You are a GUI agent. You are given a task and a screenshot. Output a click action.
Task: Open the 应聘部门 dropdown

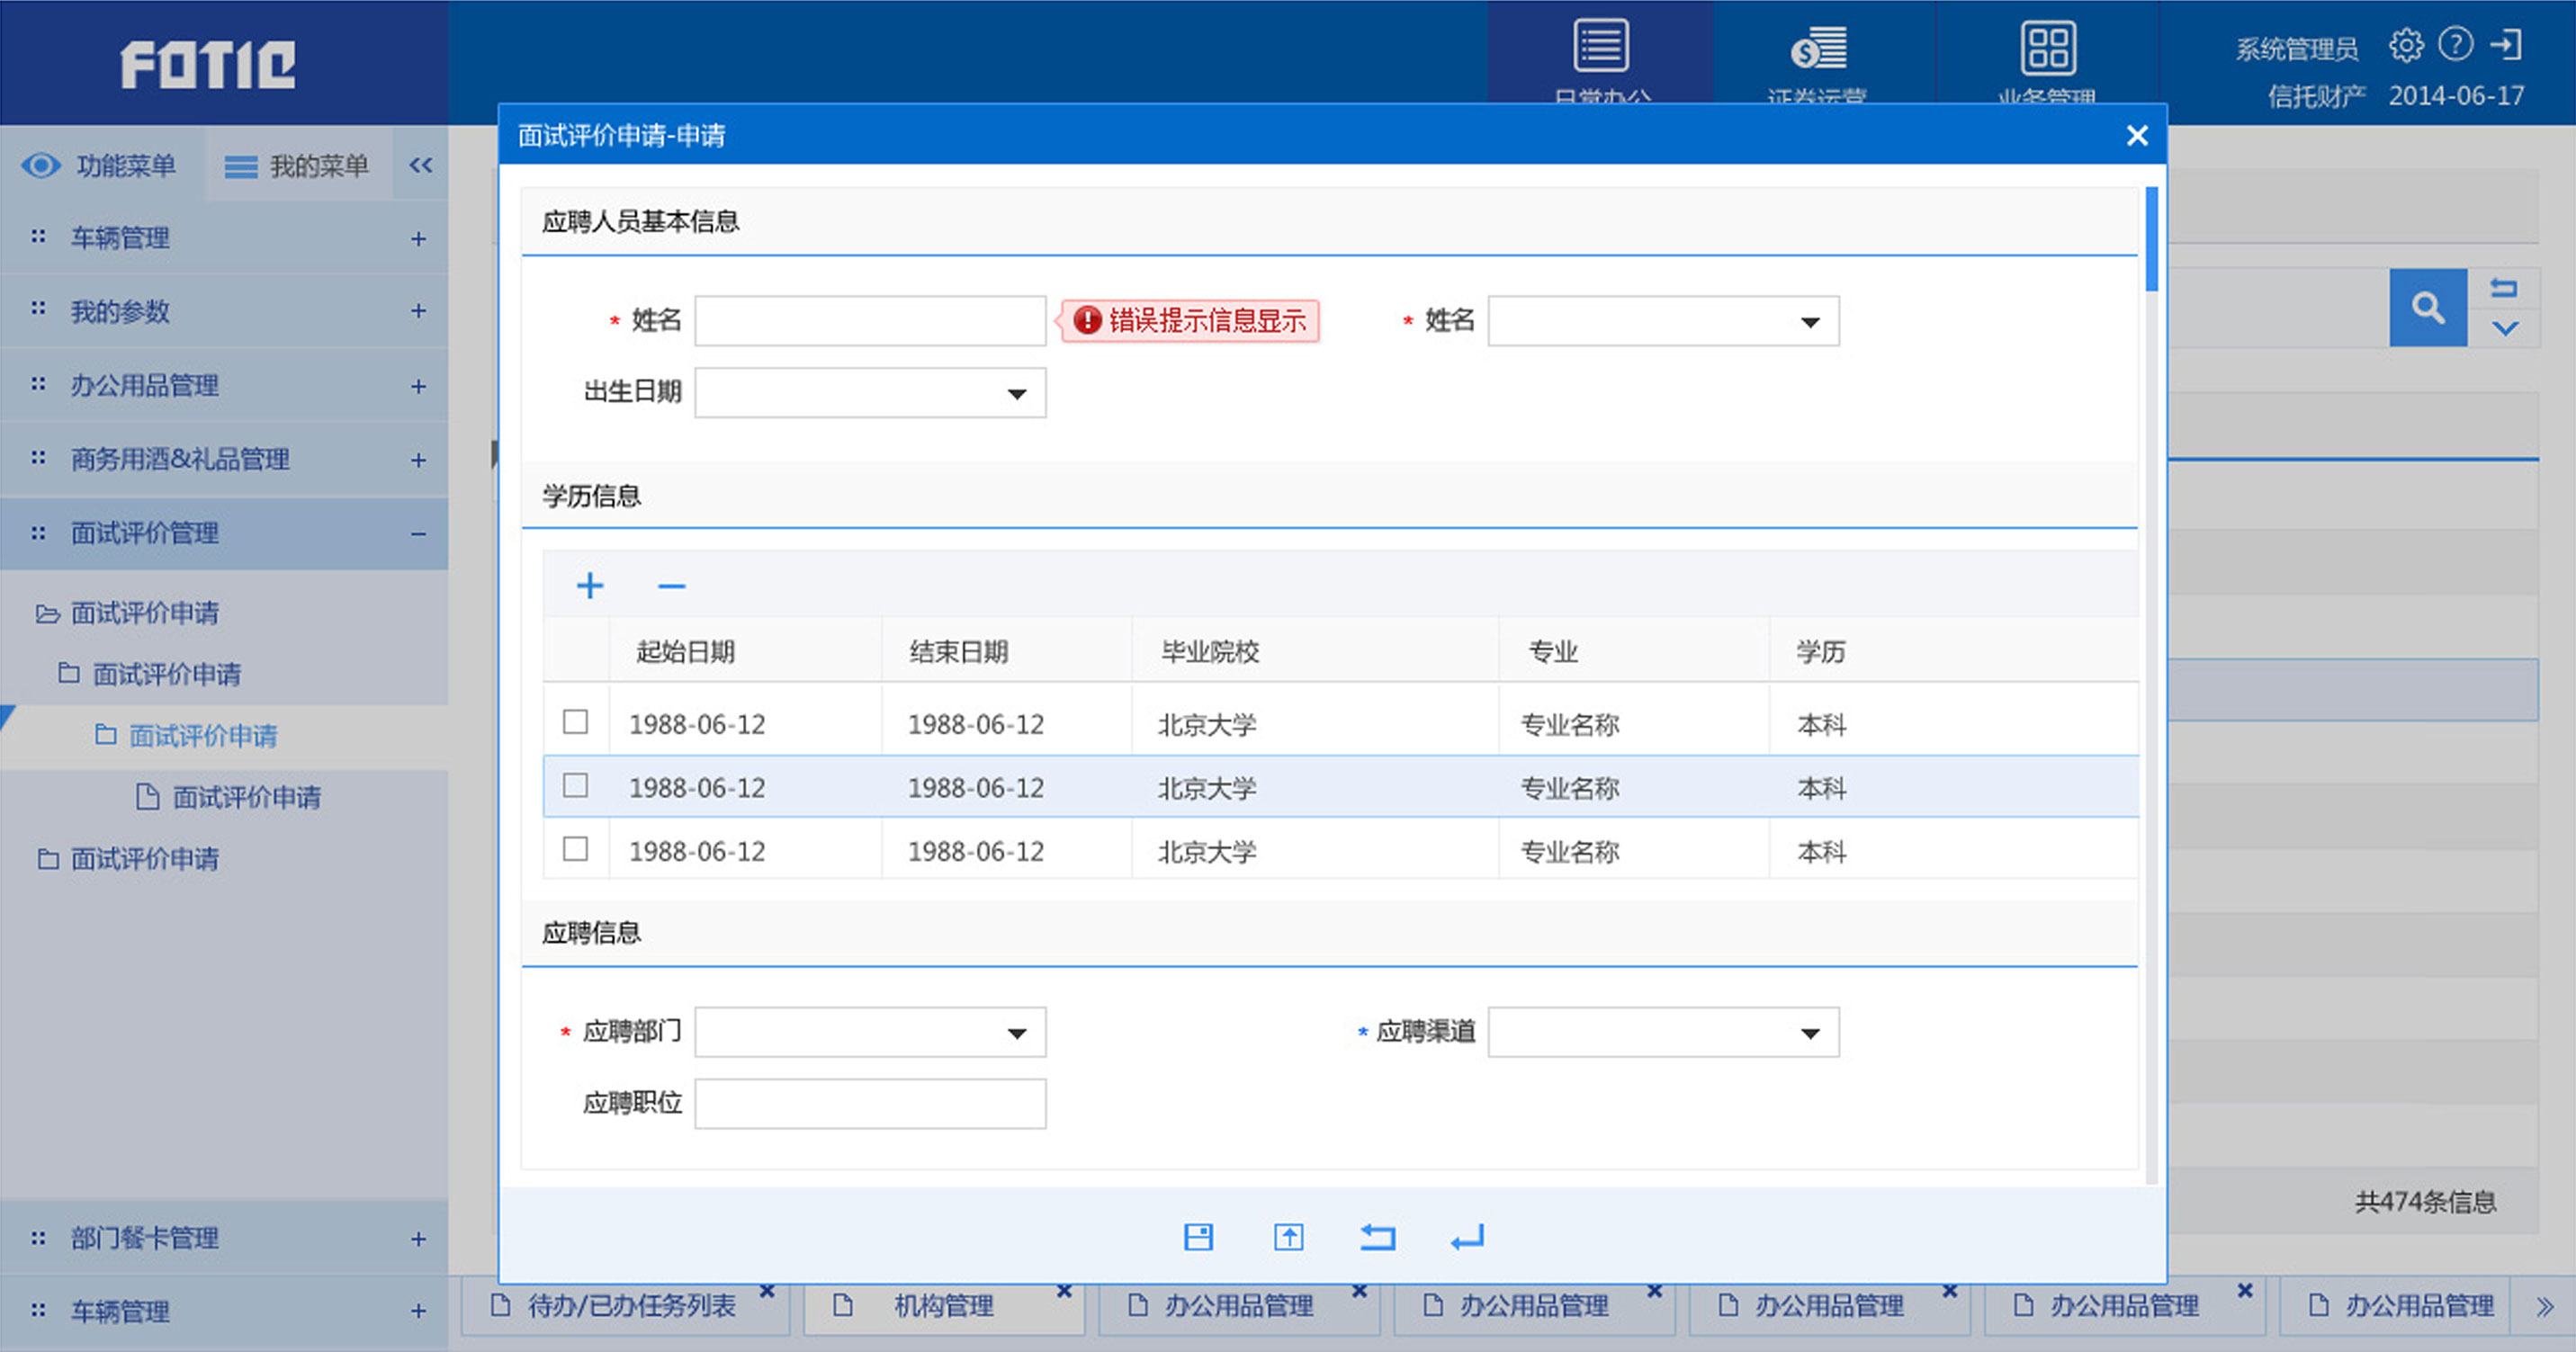click(1016, 1032)
